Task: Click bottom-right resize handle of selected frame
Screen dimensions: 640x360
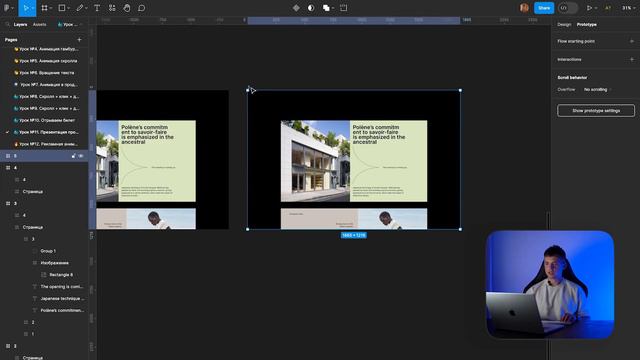Action: tap(460, 229)
